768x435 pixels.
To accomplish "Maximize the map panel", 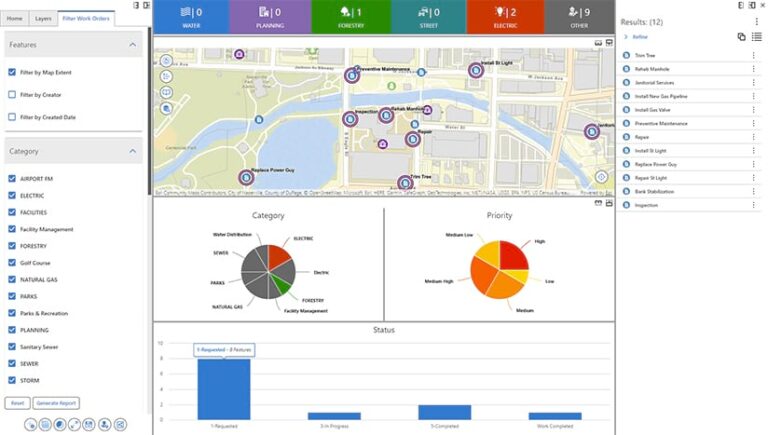I will tap(609, 43).
